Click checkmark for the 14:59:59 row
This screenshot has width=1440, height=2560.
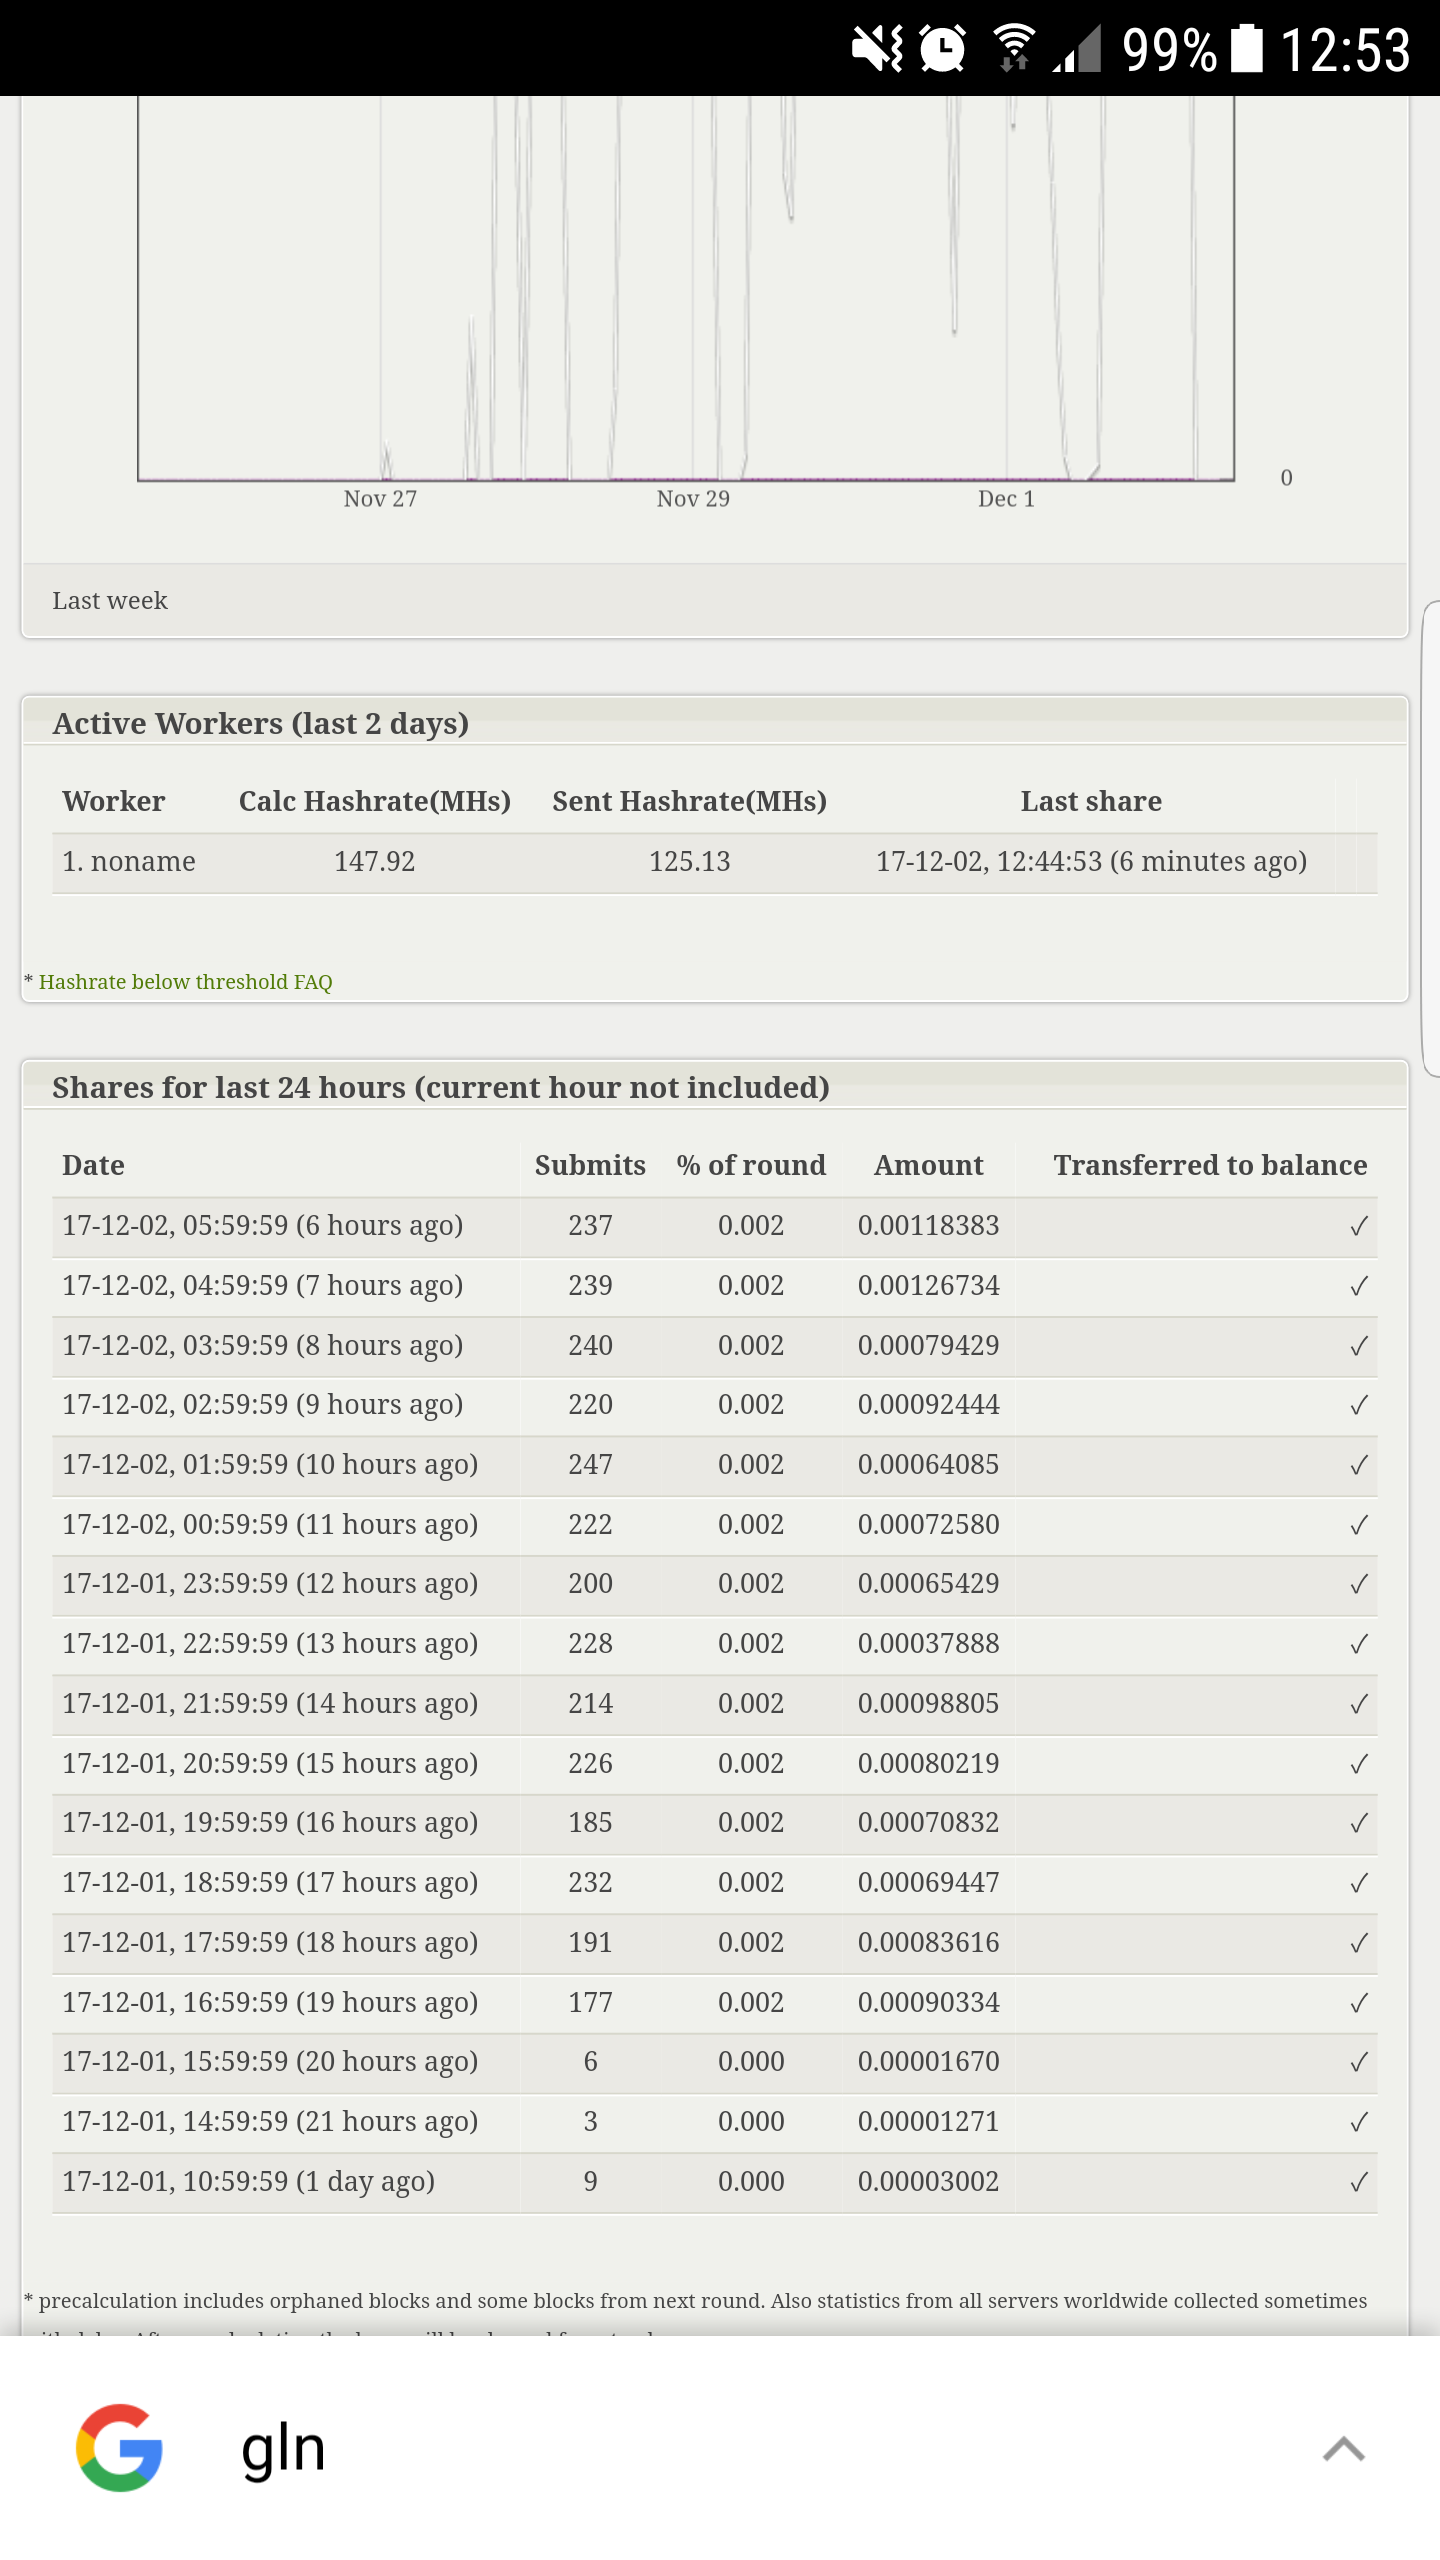(1358, 2123)
